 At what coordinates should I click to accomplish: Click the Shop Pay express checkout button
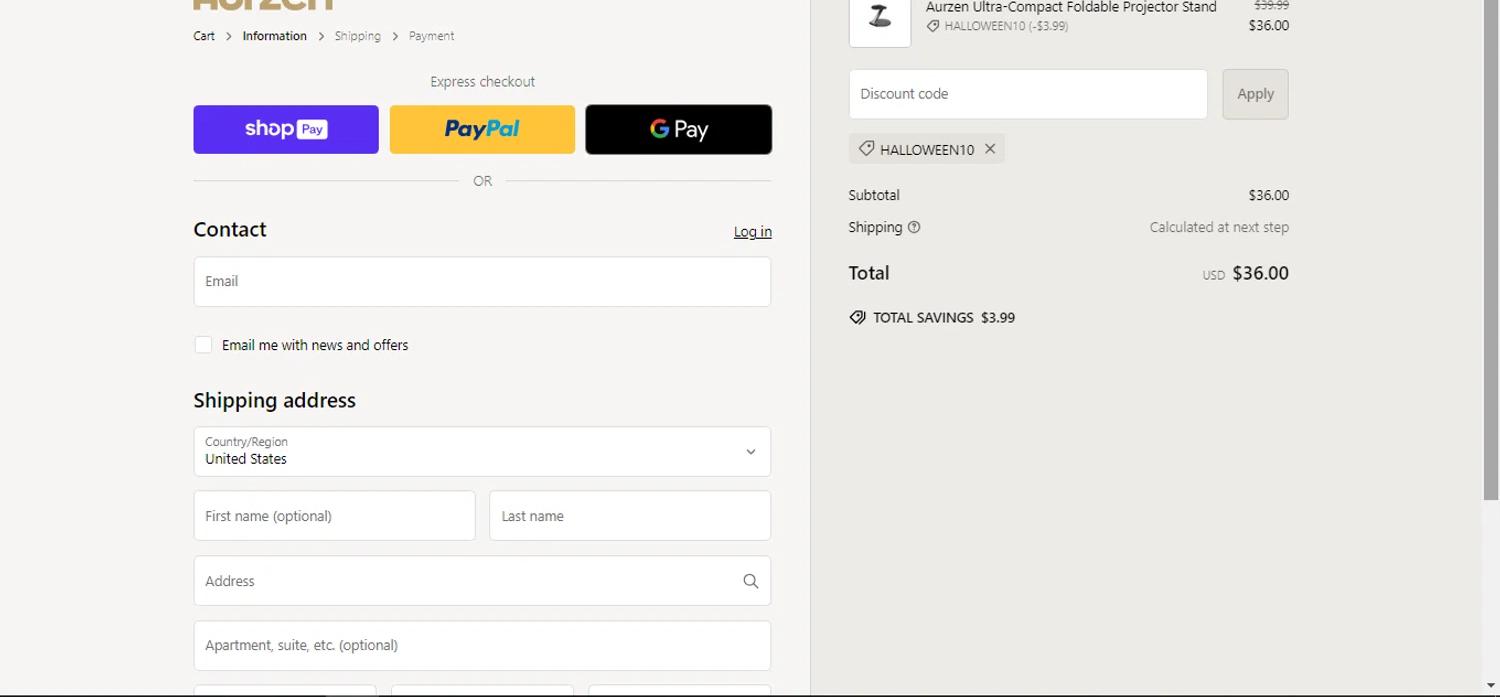(286, 129)
